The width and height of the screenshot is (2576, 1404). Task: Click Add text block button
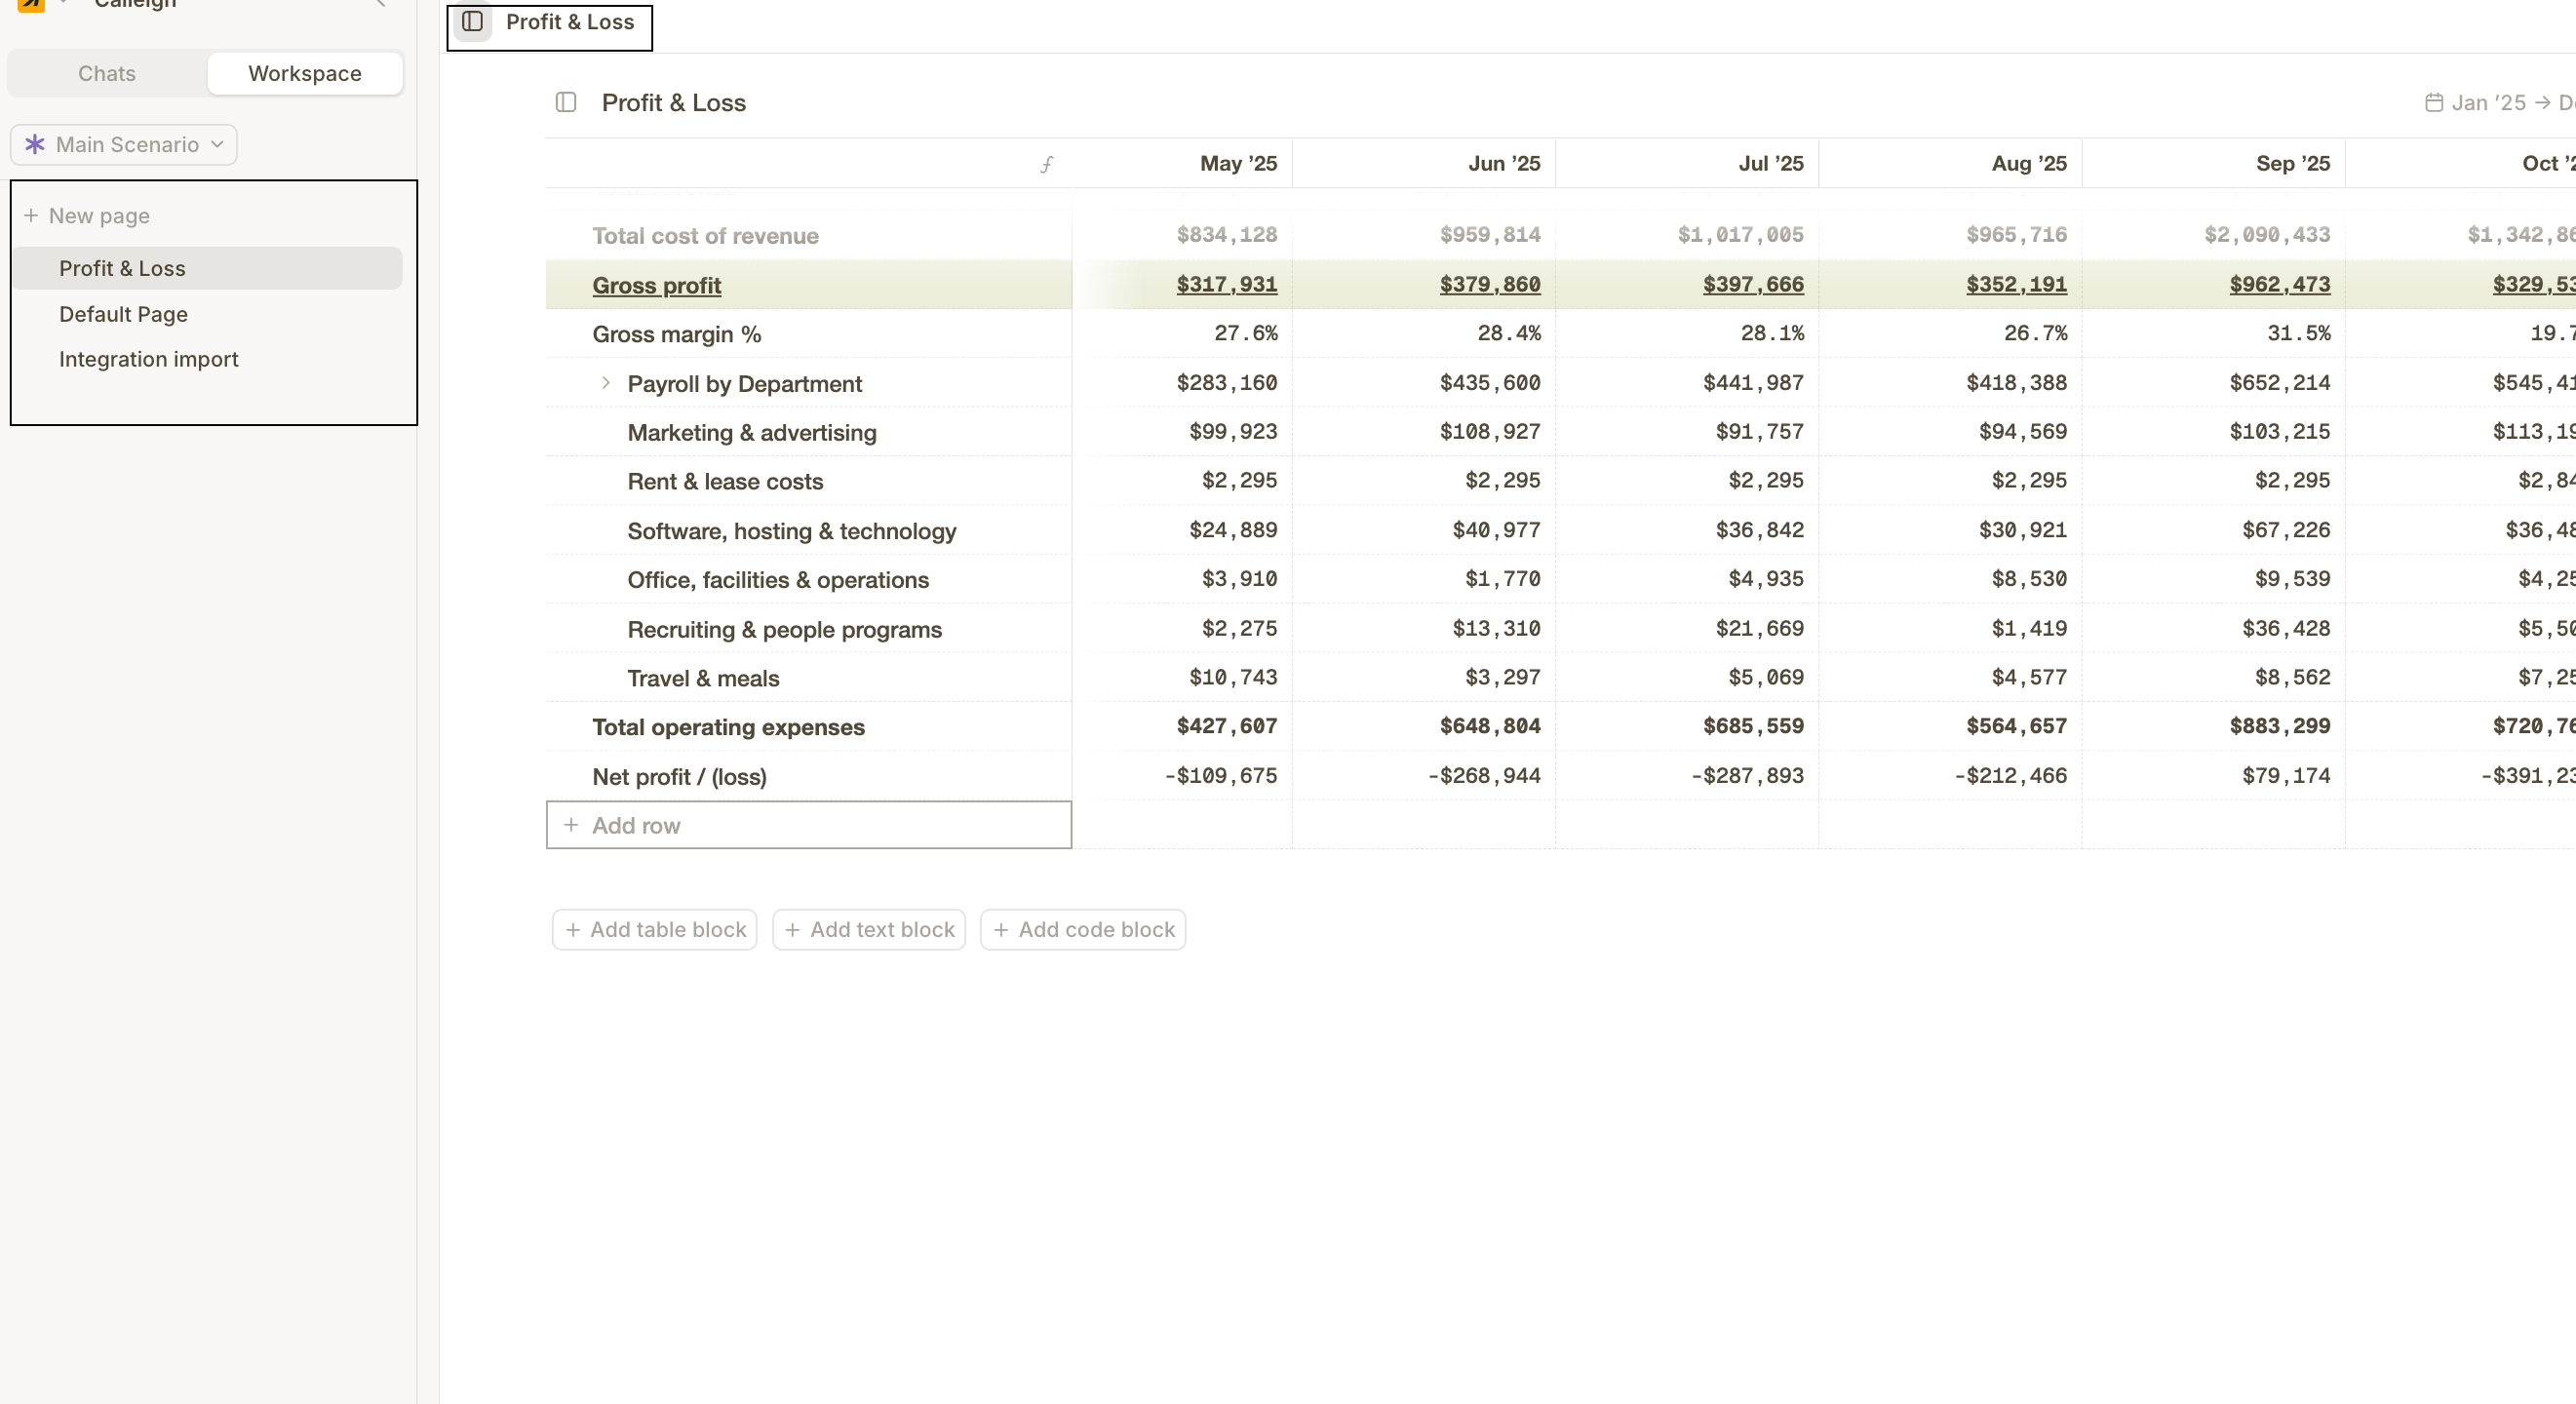coord(869,930)
